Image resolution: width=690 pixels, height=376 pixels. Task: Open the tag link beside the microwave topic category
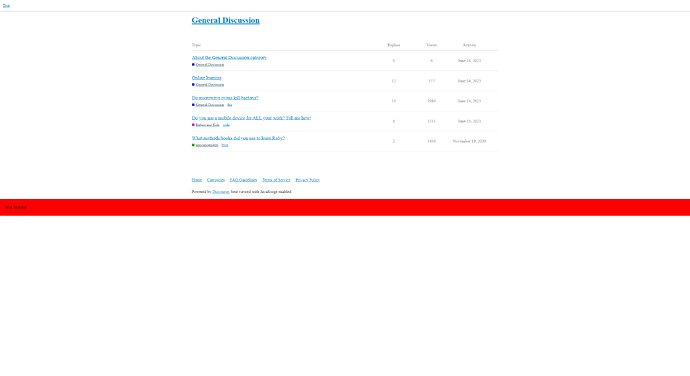click(x=230, y=105)
